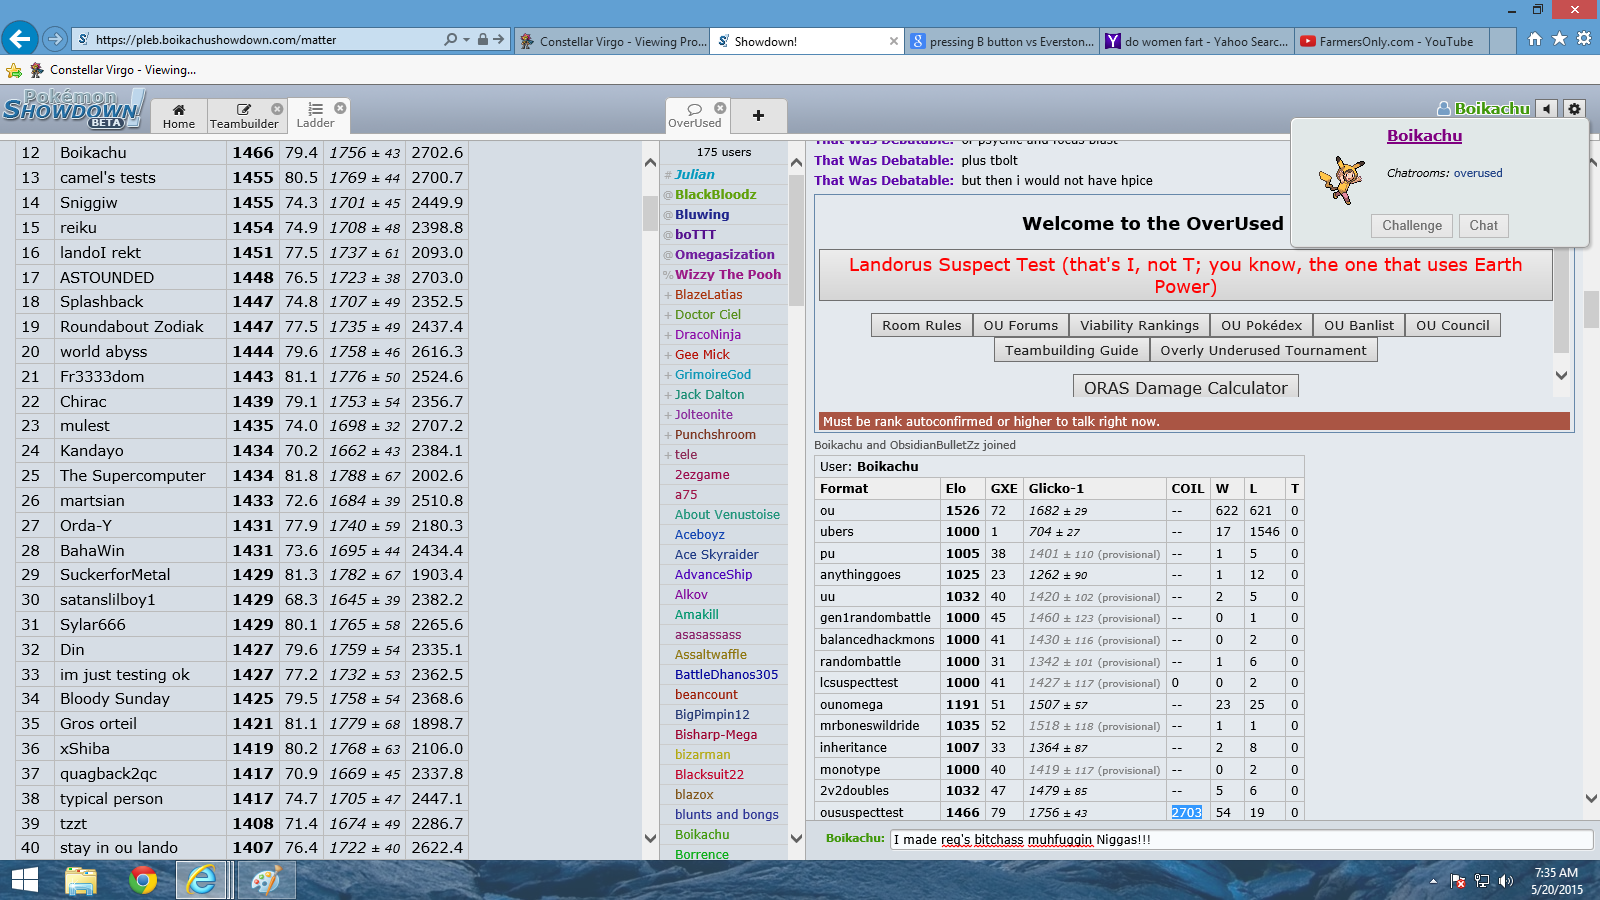Click the chat message input field

click(1240, 840)
